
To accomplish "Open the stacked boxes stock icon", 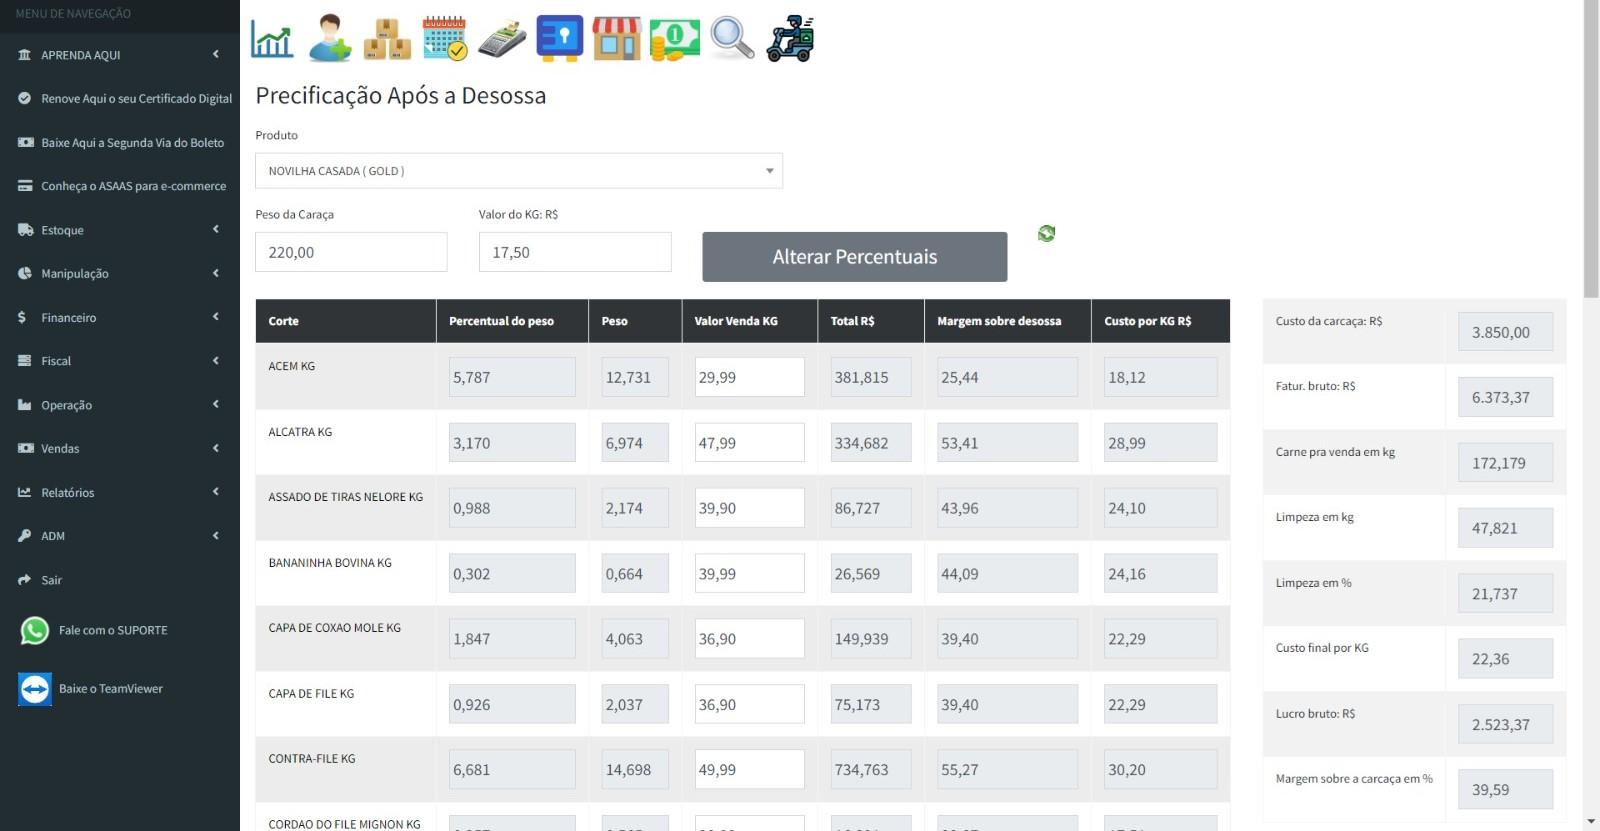I will coord(387,39).
